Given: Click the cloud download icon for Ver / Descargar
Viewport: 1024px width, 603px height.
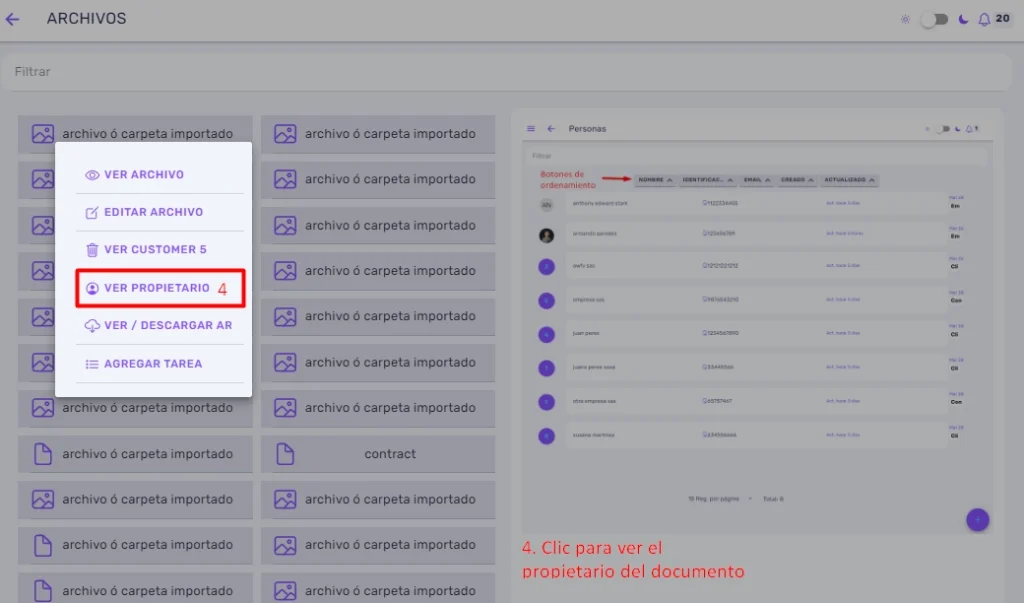Looking at the screenshot, I should [92, 325].
